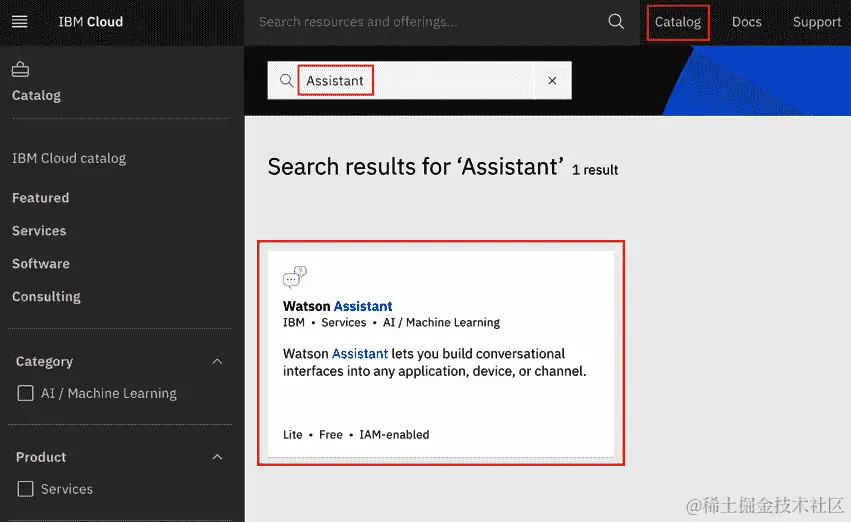The image size is (851, 522).
Task: Click the Lite • Free • IAM-enabled tags
Action: pyautogui.click(x=356, y=435)
